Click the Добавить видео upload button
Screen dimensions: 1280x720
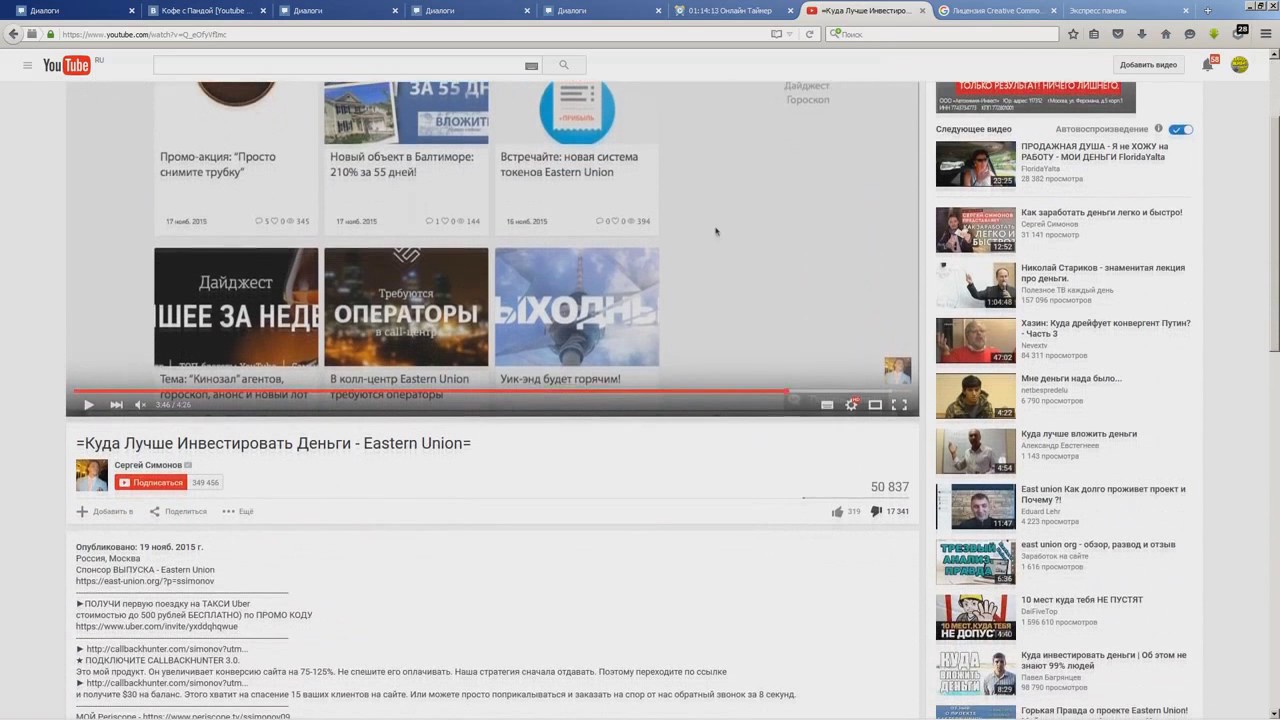[1148, 65]
